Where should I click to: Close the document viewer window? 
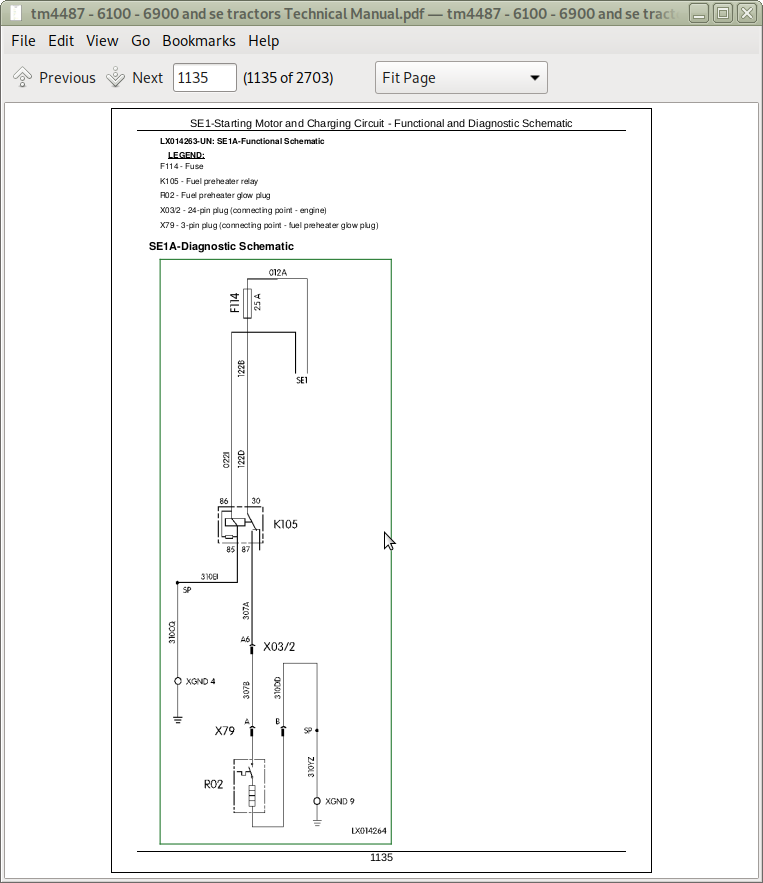(x=747, y=13)
